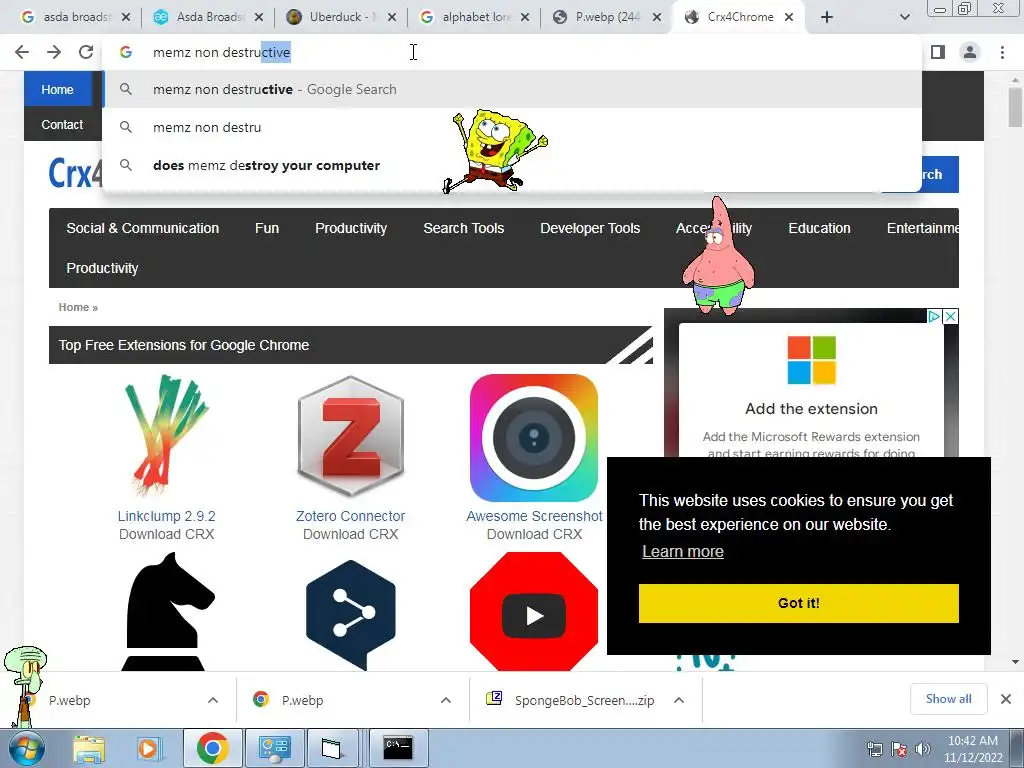
Task: Expand options for second P.webp download
Action: coord(445,700)
